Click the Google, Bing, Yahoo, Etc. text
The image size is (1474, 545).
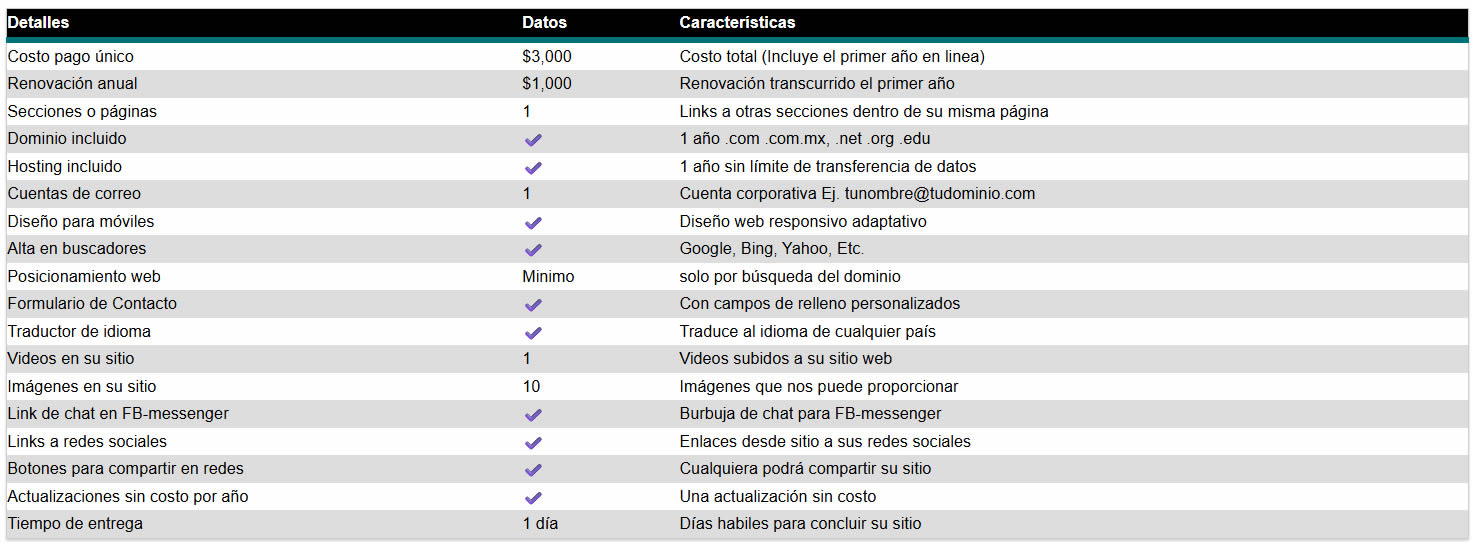(x=772, y=249)
